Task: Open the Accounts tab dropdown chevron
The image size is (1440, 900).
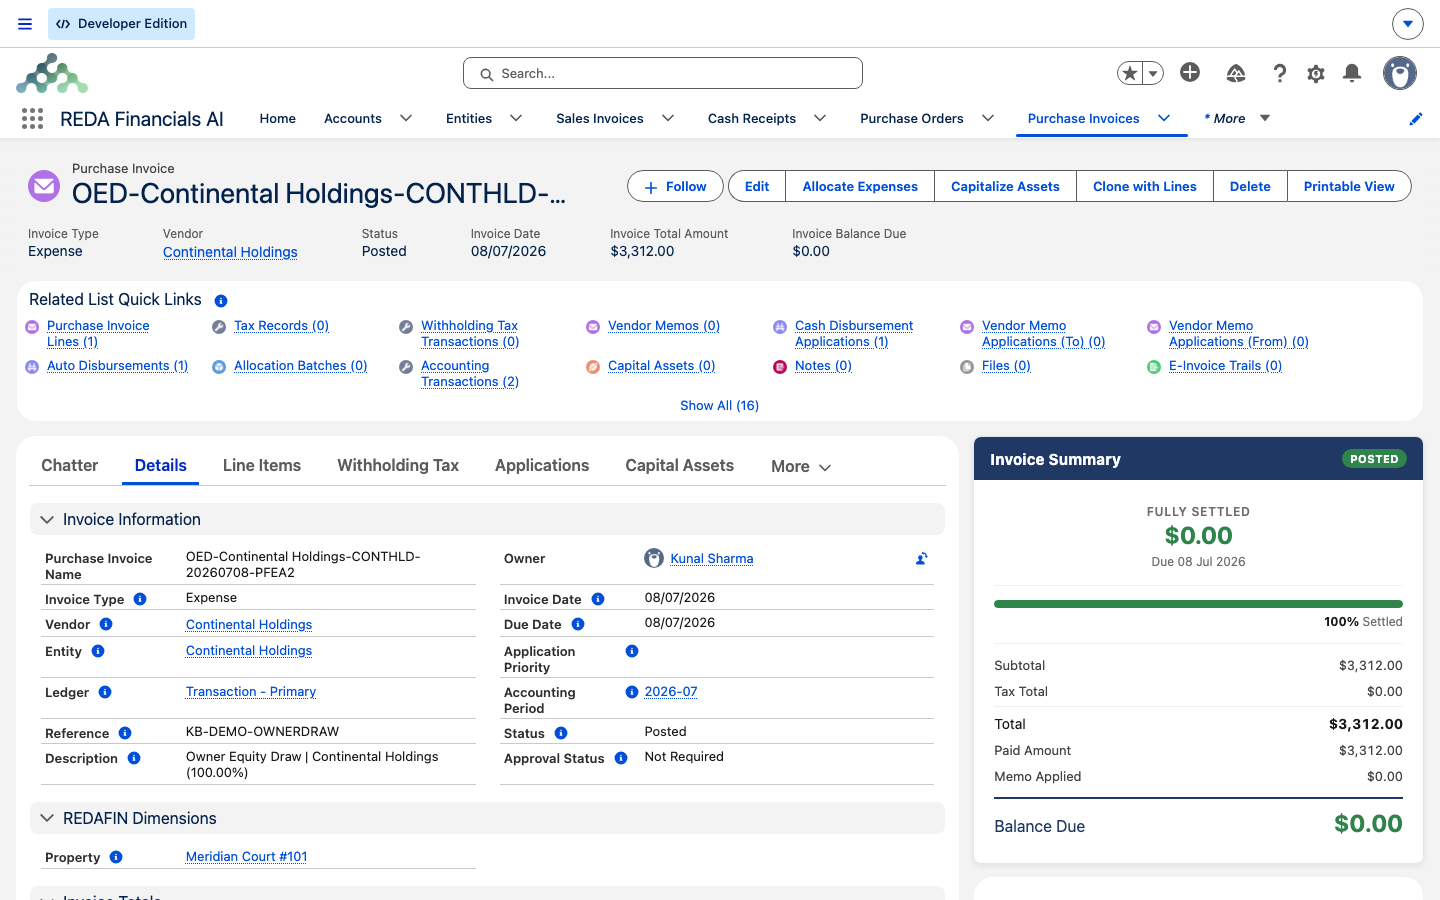Action: click(x=406, y=118)
